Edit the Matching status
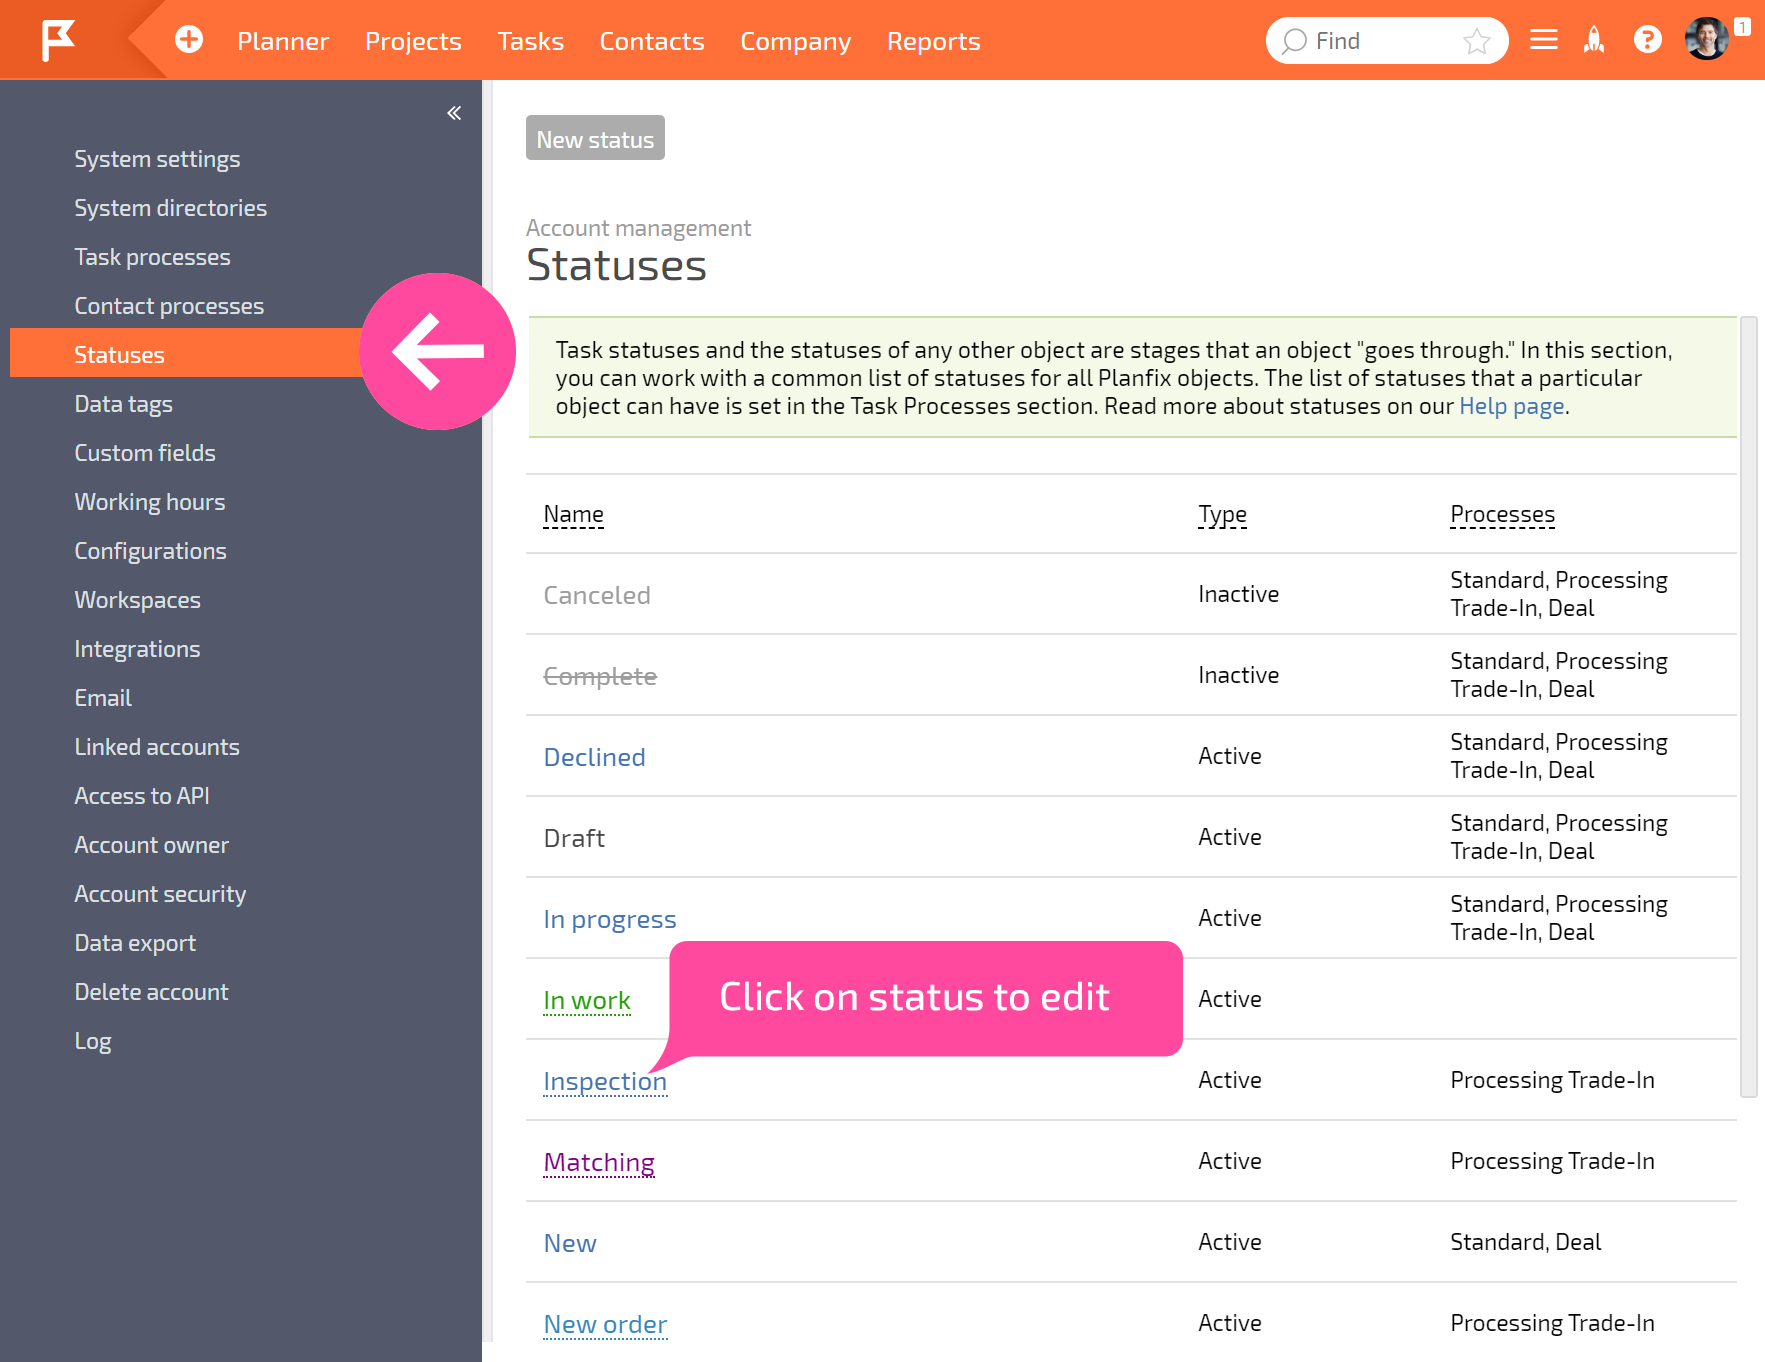 tap(599, 1162)
